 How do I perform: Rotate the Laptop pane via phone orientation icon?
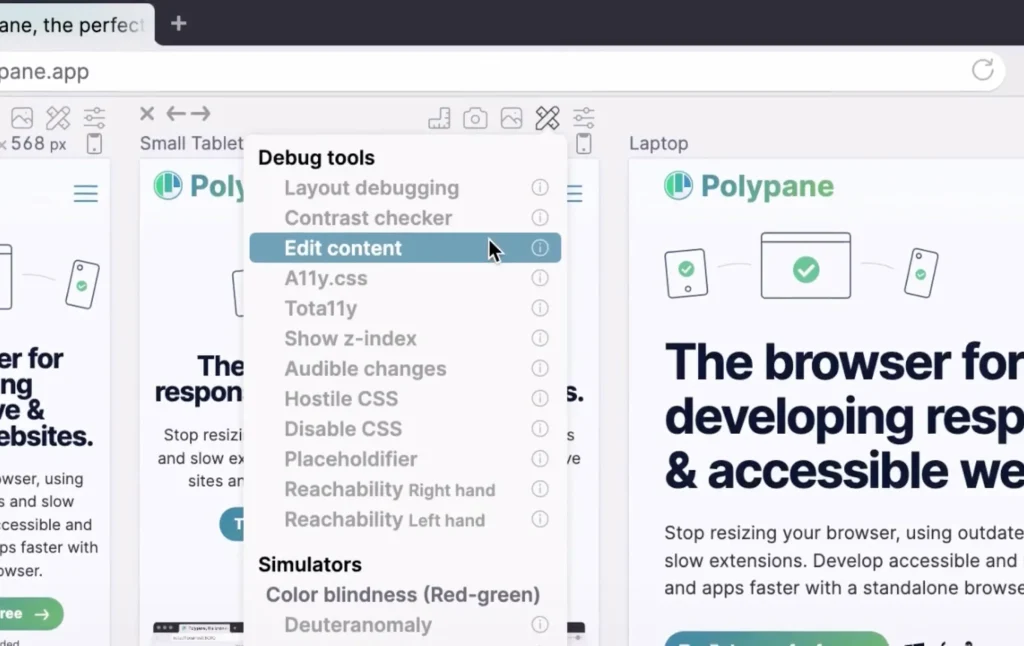pos(583,143)
